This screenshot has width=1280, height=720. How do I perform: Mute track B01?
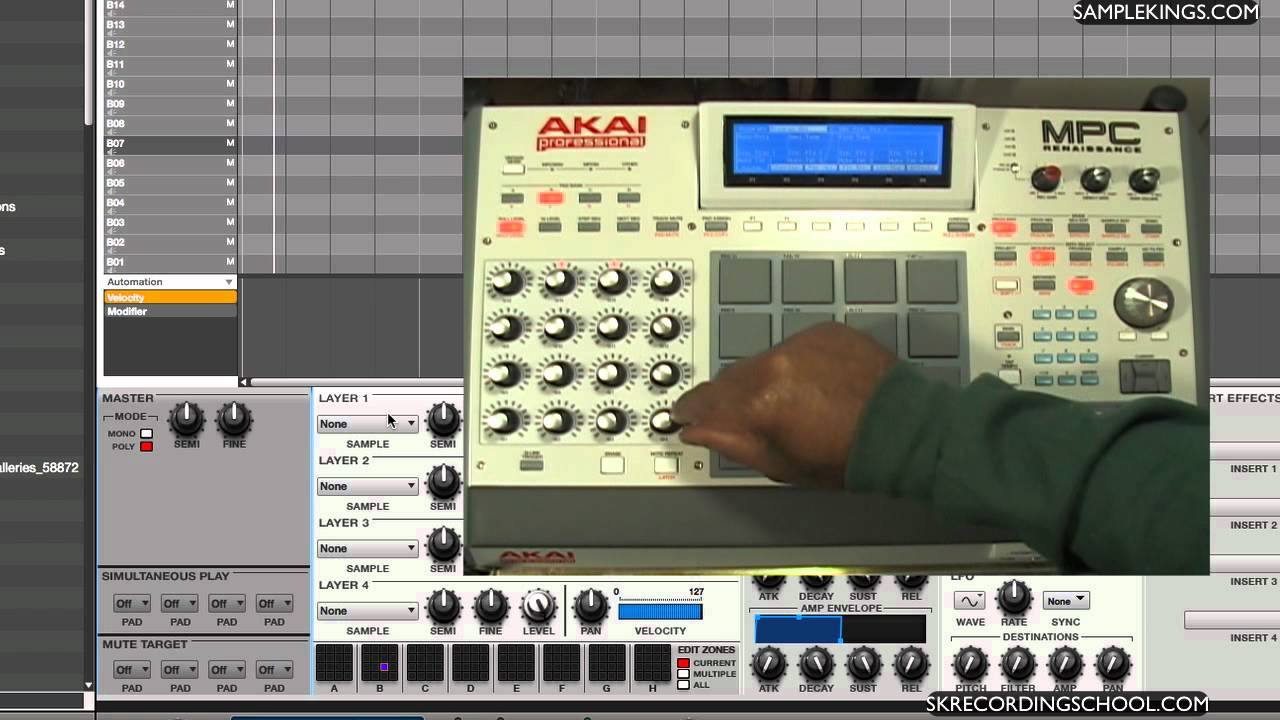pyautogui.click(x=230, y=262)
